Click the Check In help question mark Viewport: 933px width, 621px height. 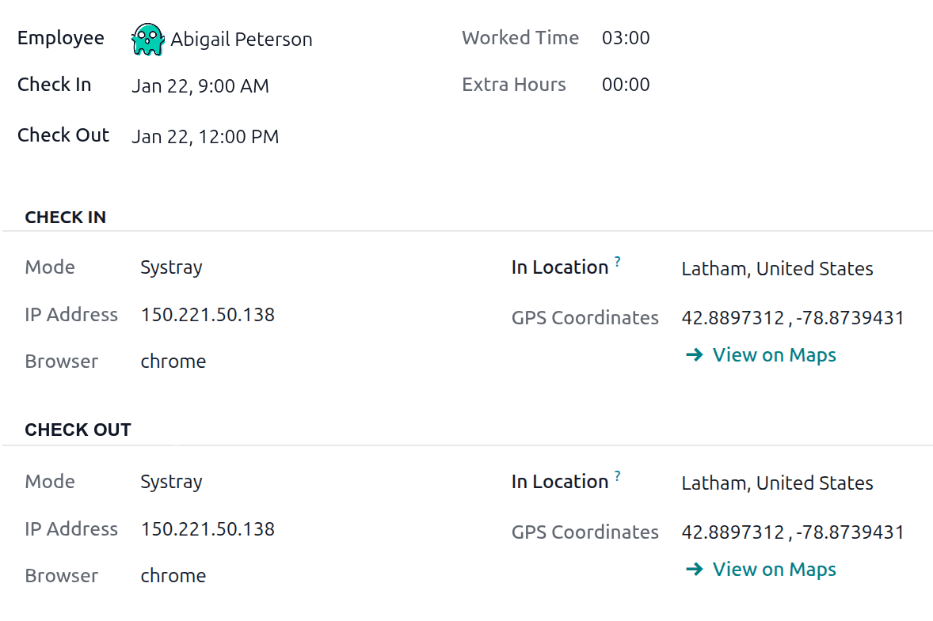coord(618,263)
